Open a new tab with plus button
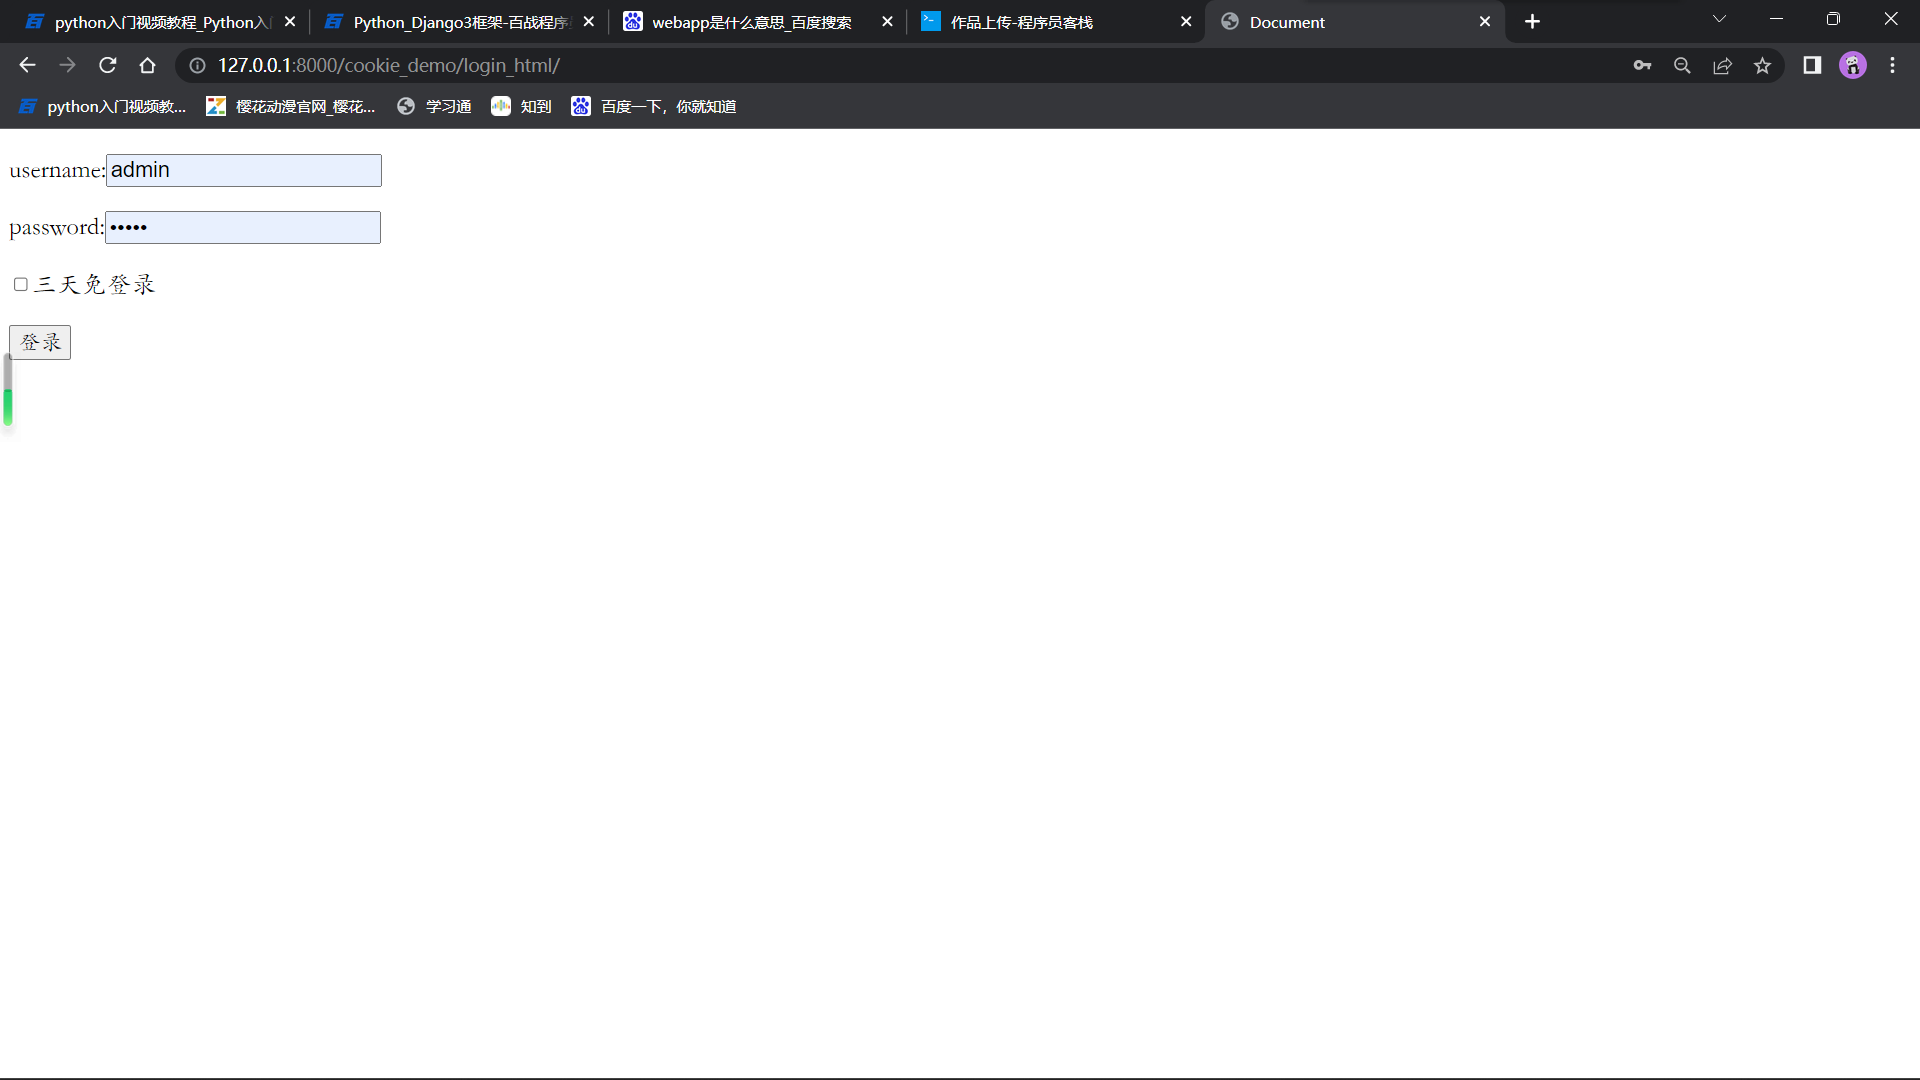 pyautogui.click(x=1532, y=21)
